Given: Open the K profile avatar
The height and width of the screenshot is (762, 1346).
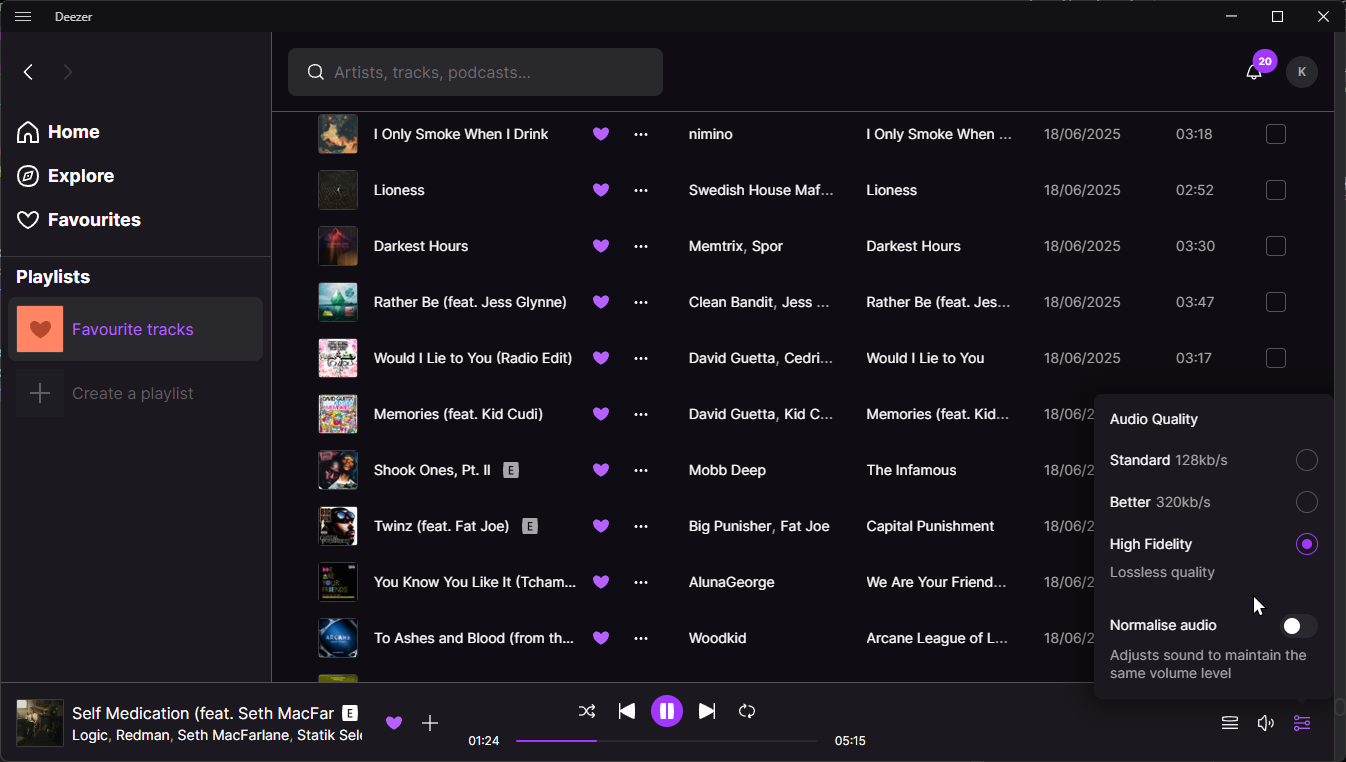Looking at the screenshot, I should pyautogui.click(x=1302, y=72).
